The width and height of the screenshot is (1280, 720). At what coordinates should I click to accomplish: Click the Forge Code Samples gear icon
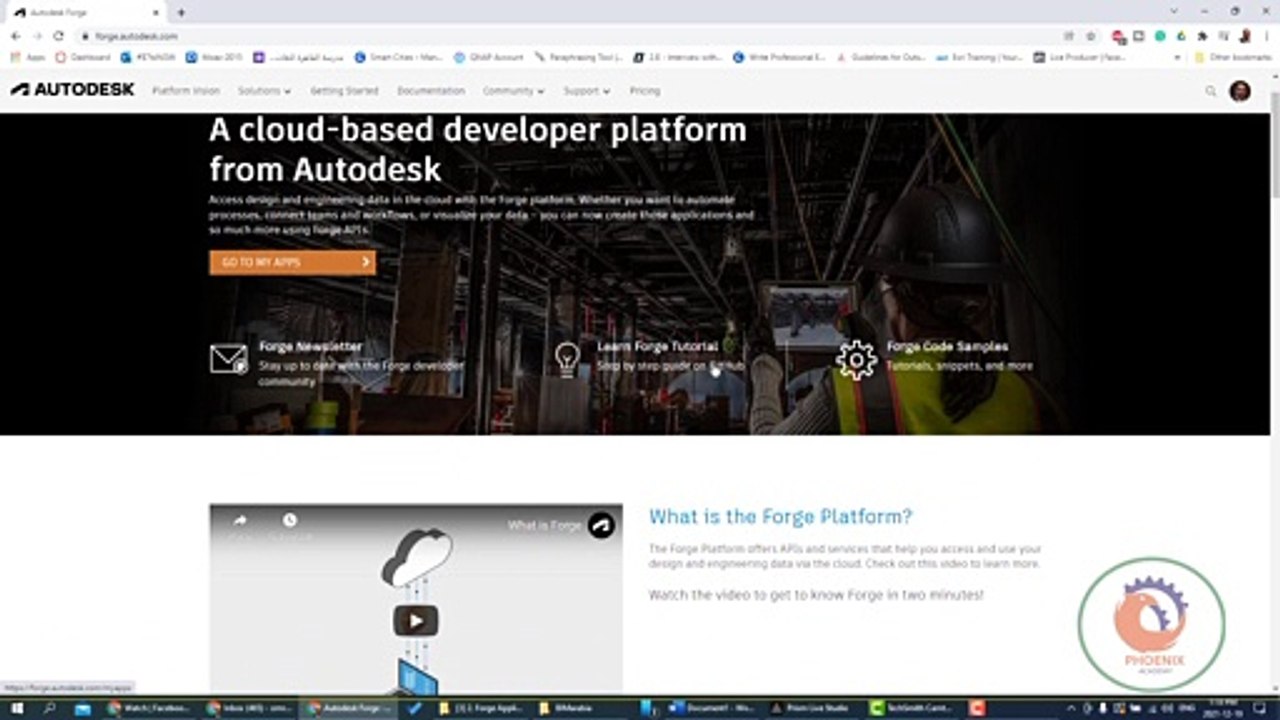[856, 360]
